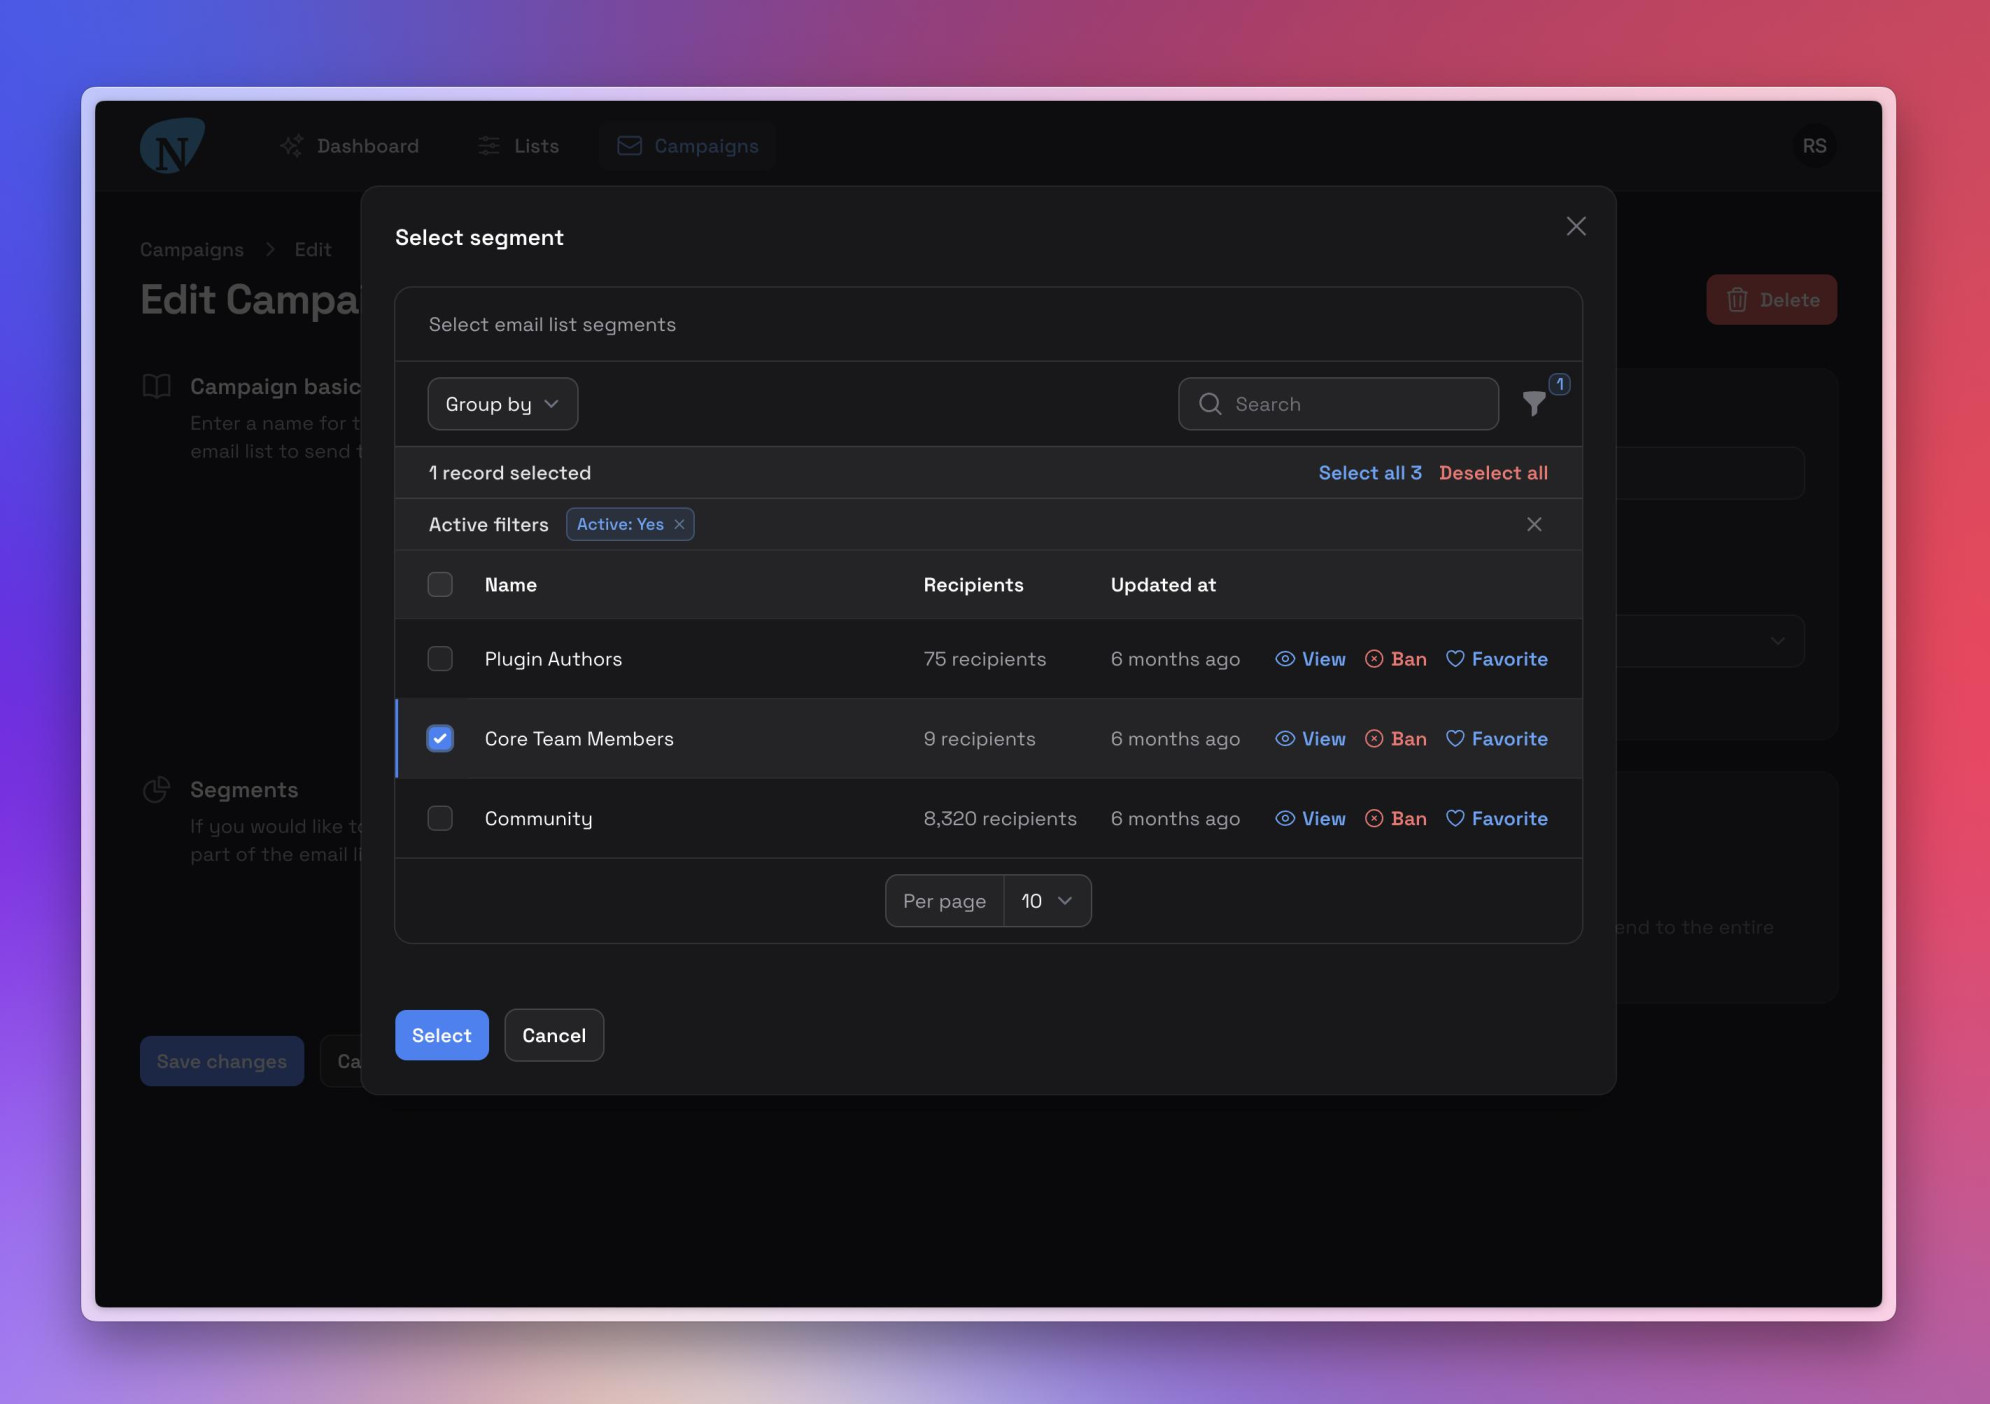Favorite the Community segment
The image size is (1990, 1404).
pyautogui.click(x=1496, y=818)
